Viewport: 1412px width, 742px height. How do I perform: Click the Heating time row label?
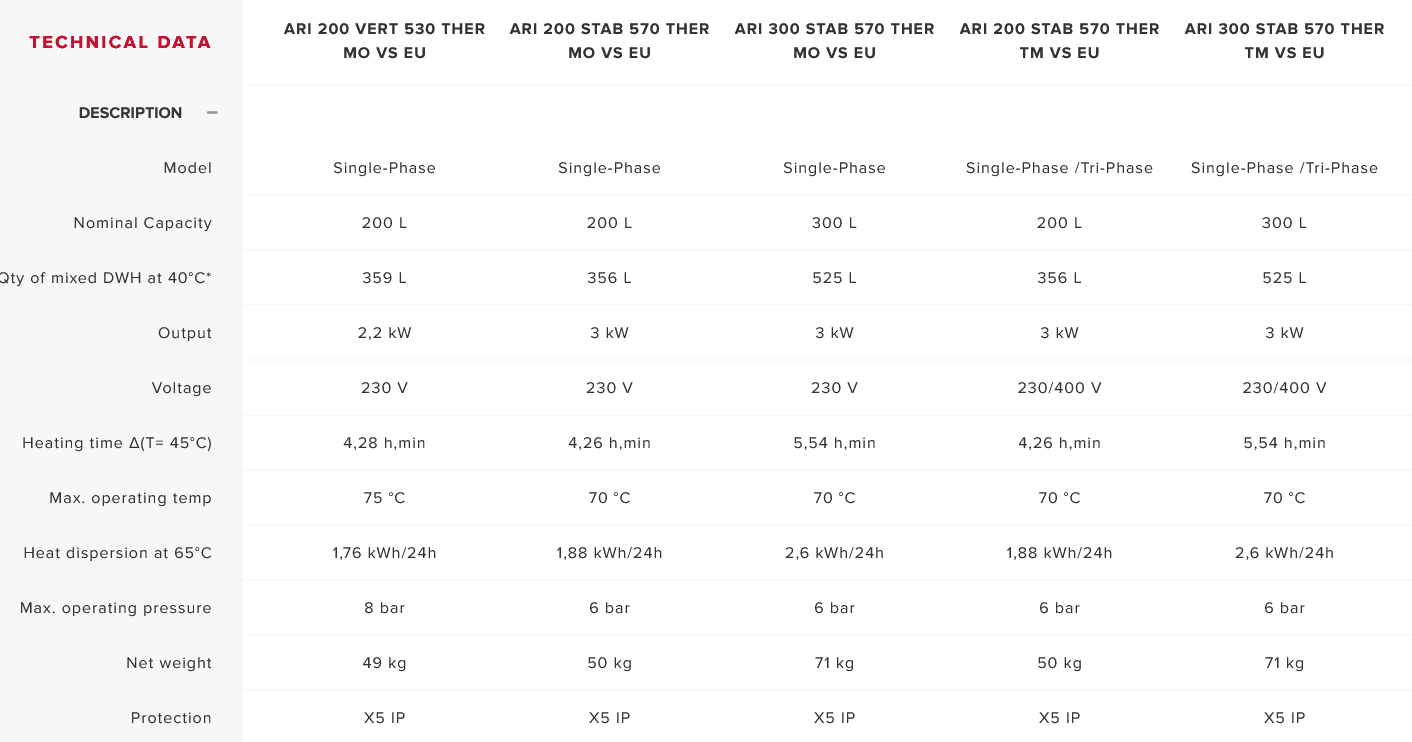tap(117, 443)
